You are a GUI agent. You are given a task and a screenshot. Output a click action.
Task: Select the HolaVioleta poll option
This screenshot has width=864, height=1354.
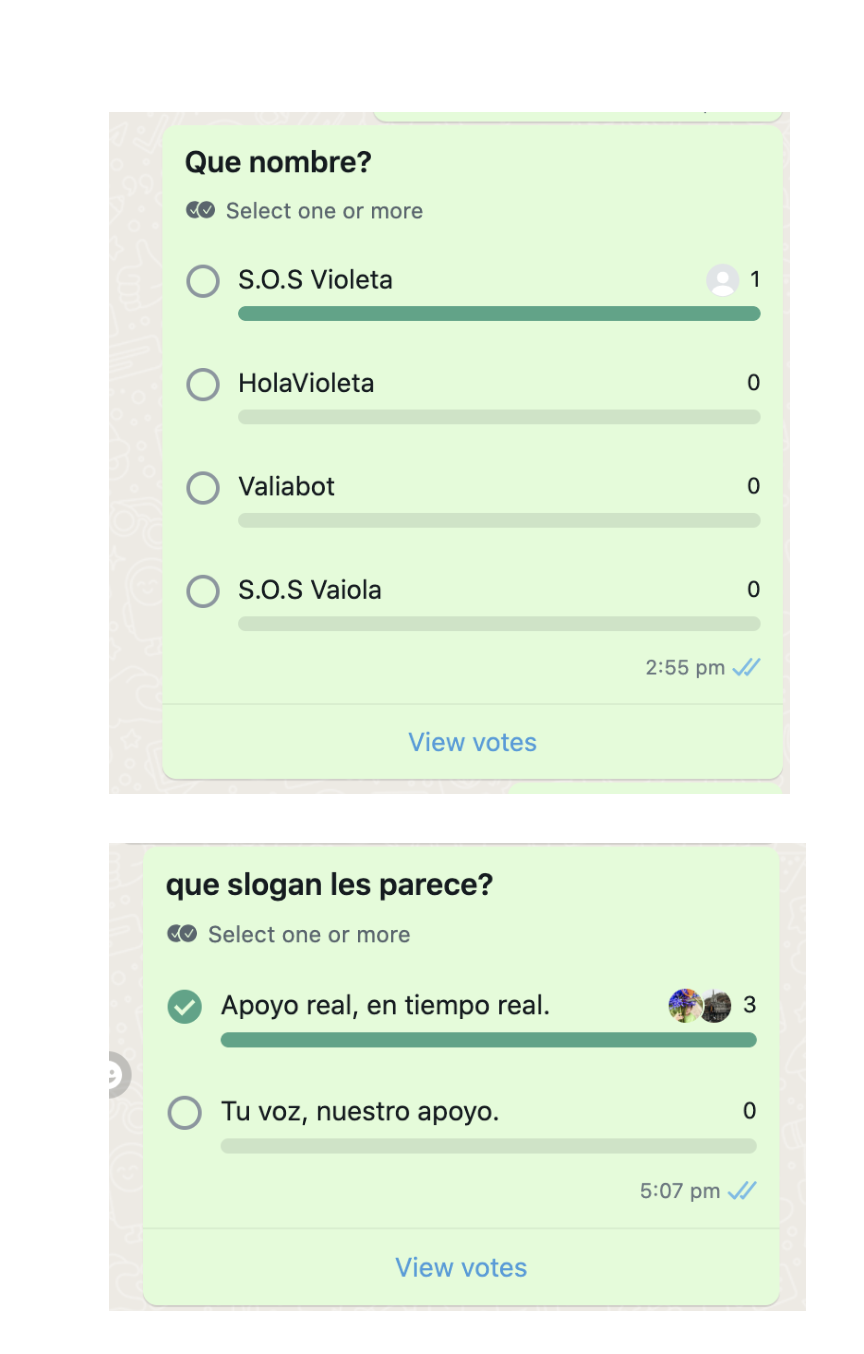click(x=203, y=384)
